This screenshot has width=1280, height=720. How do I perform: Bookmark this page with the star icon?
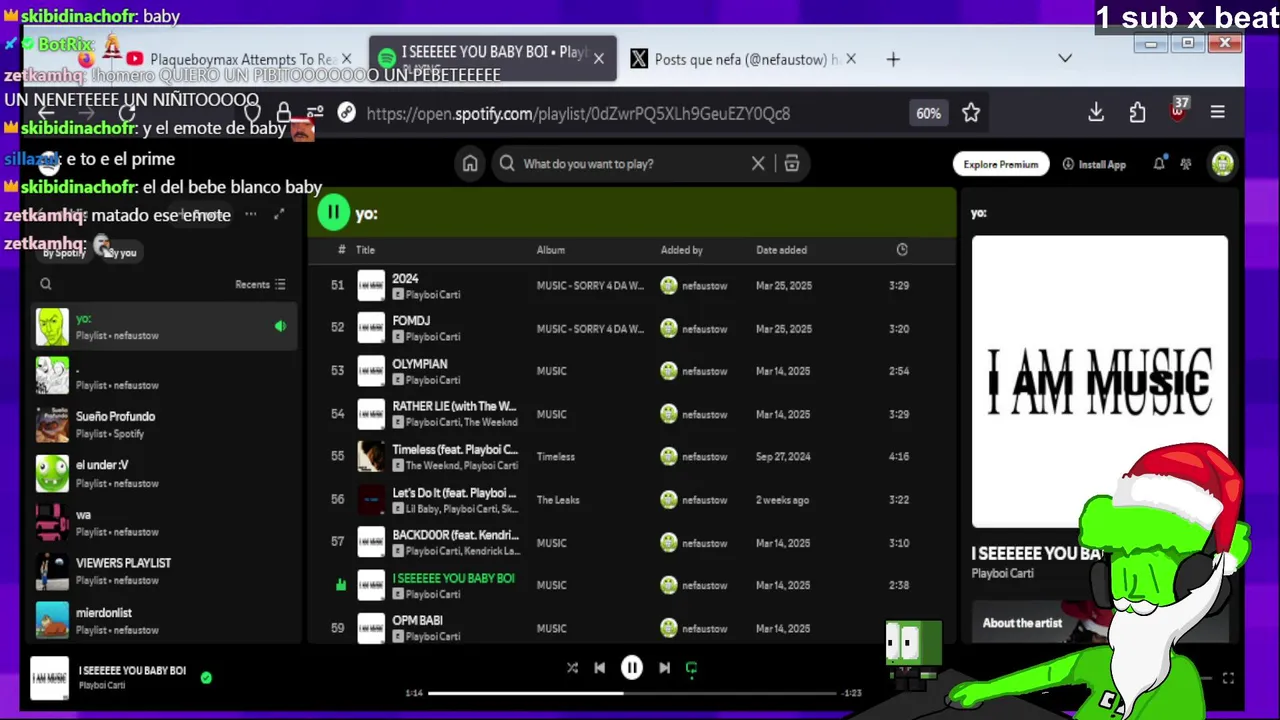[x=971, y=113]
